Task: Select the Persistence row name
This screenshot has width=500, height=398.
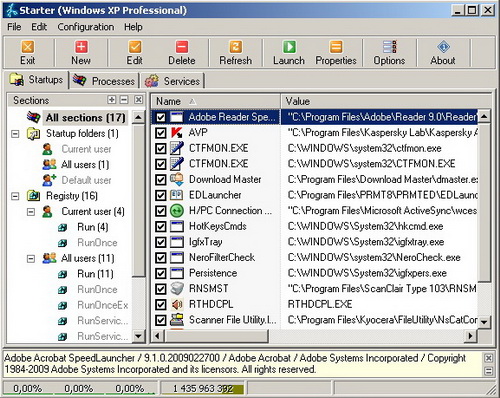Action: pos(213,273)
